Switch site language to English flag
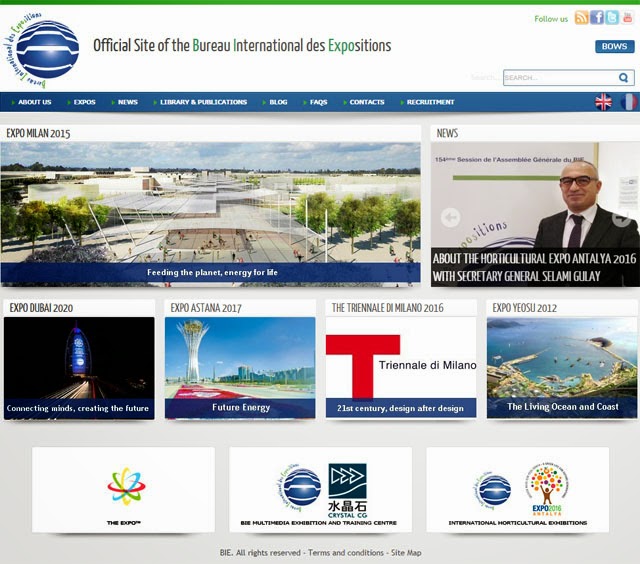 pos(603,102)
